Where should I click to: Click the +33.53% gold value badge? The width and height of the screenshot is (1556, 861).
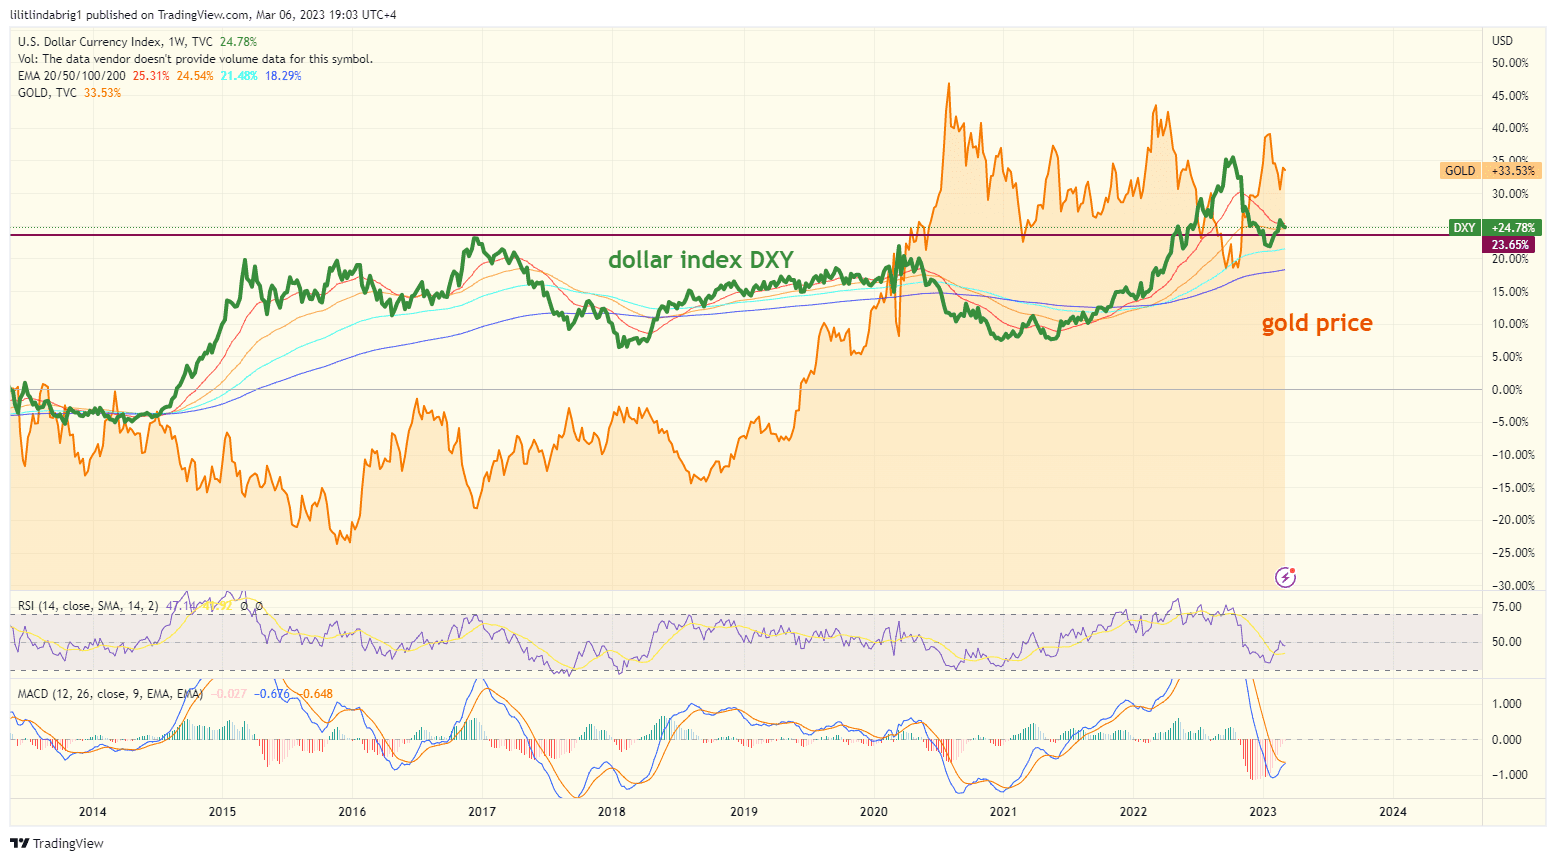pos(1512,171)
